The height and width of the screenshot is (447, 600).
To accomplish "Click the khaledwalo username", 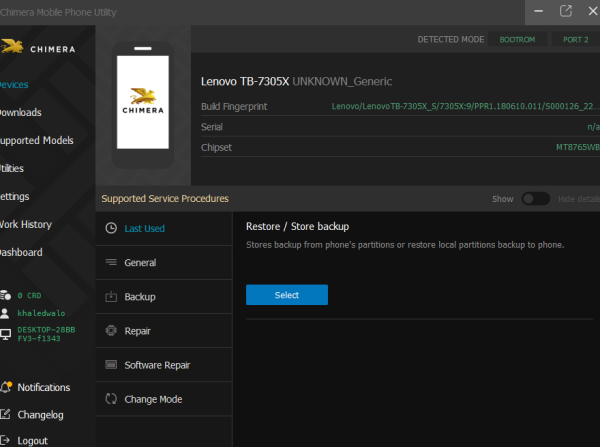I will coord(41,313).
